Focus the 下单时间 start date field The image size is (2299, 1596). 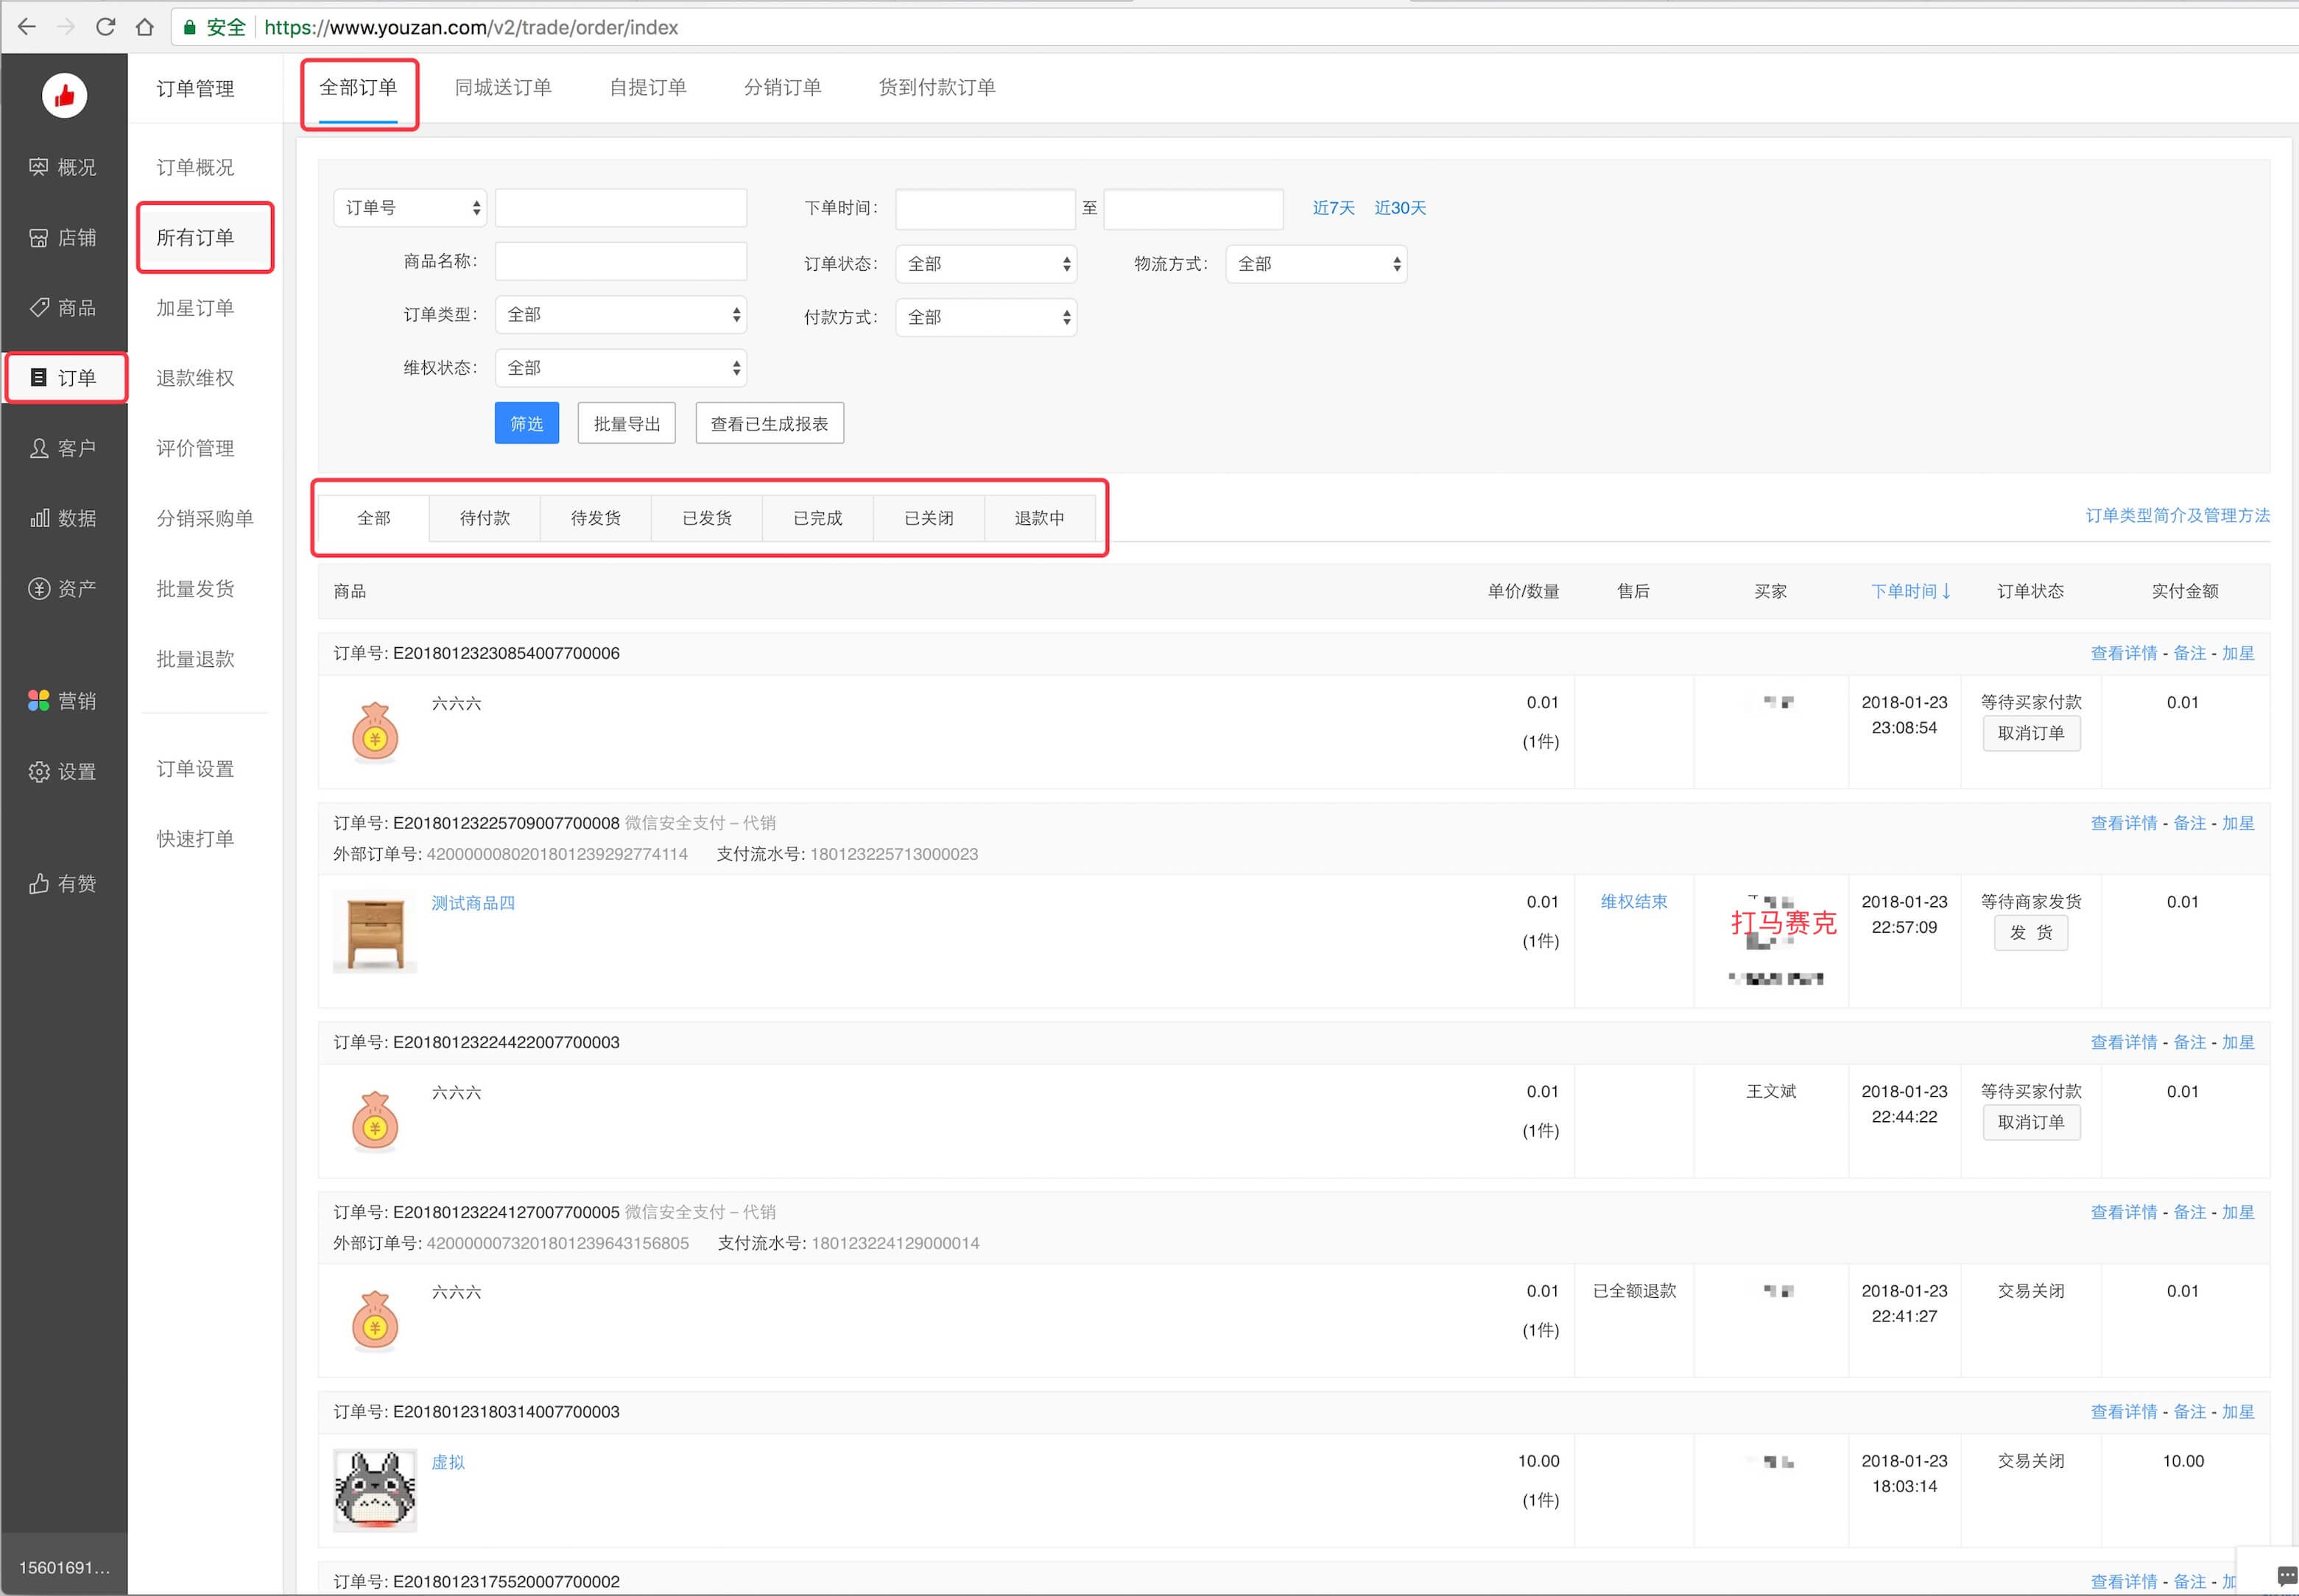[985, 208]
